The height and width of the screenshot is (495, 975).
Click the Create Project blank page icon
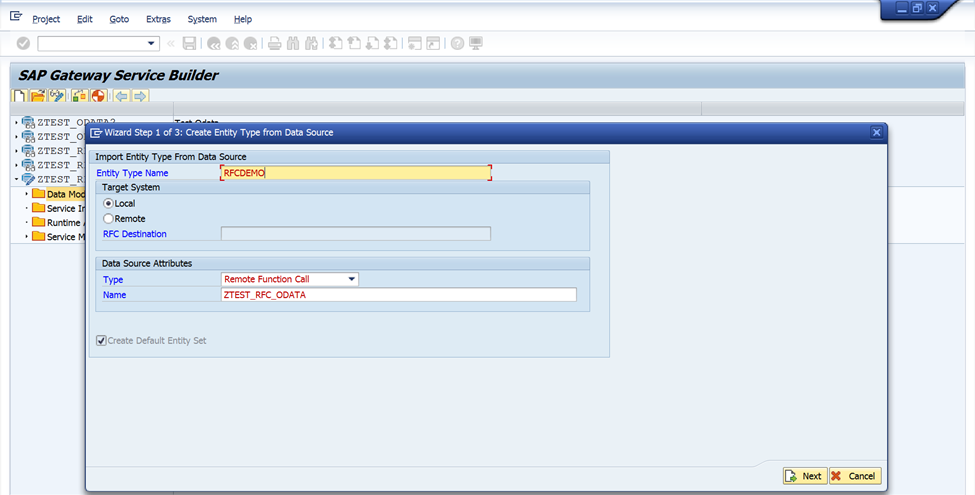(21, 96)
